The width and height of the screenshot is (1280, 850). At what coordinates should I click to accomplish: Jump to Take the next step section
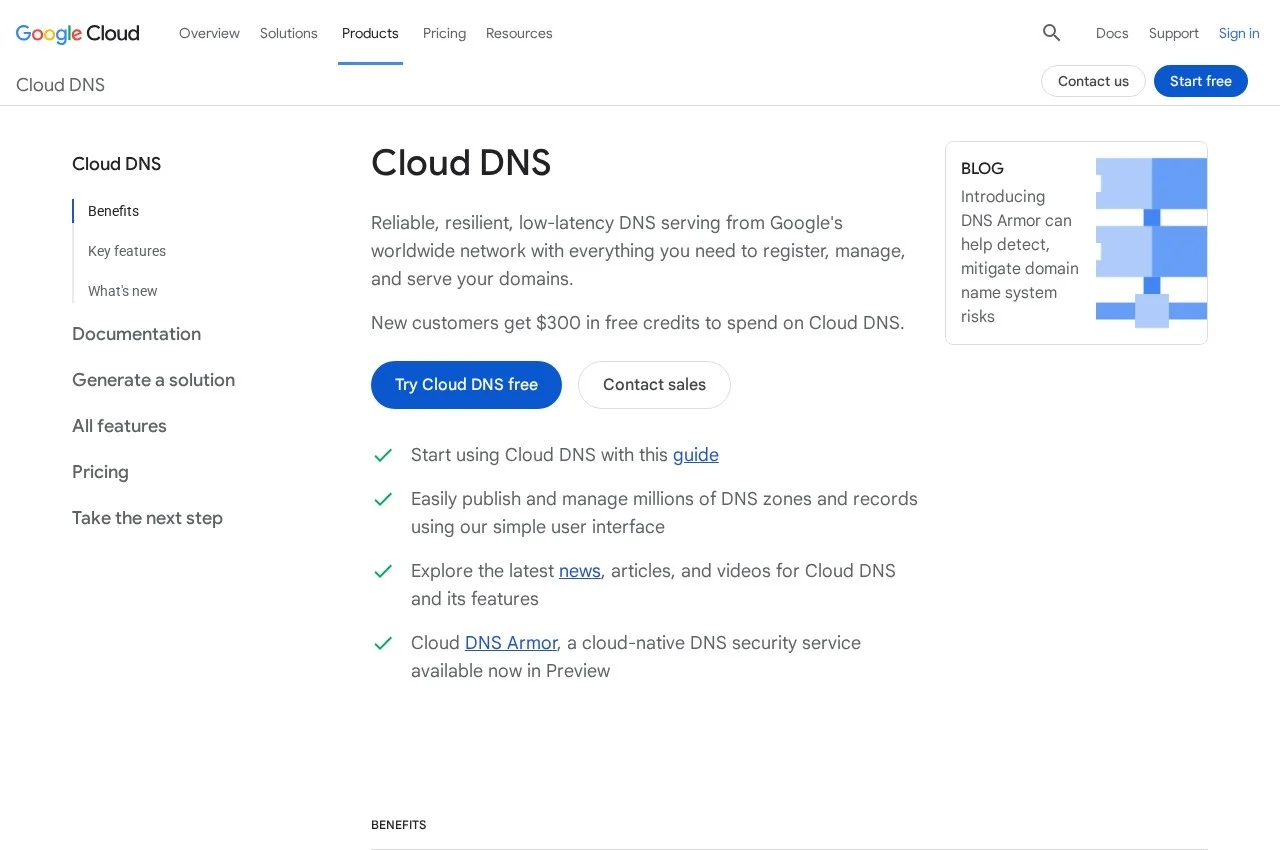click(x=147, y=518)
